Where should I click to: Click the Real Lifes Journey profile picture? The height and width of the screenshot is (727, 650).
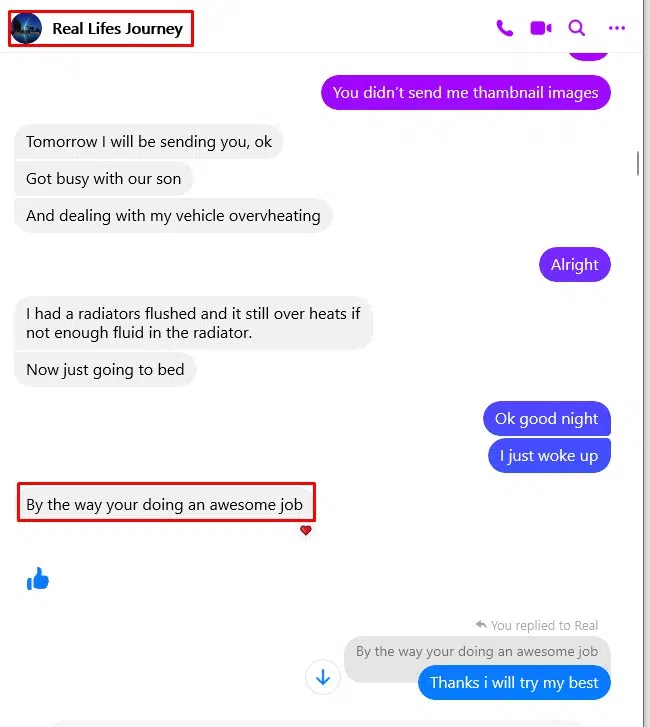(26, 28)
